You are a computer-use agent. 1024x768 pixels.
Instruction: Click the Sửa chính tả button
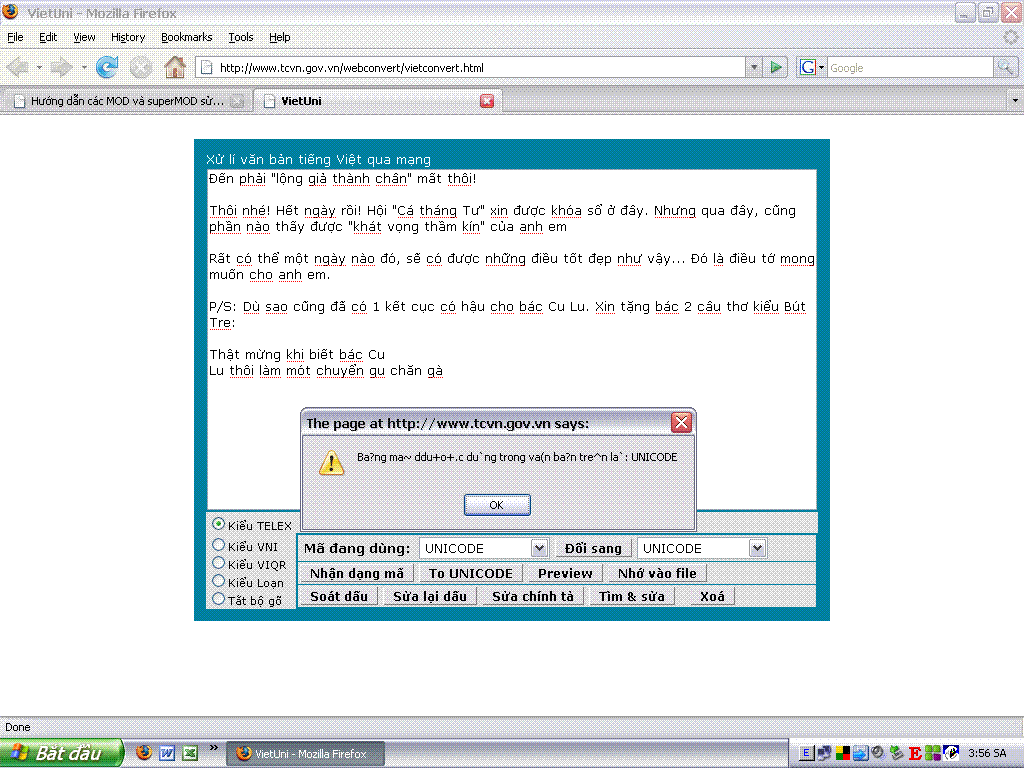point(532,596)
